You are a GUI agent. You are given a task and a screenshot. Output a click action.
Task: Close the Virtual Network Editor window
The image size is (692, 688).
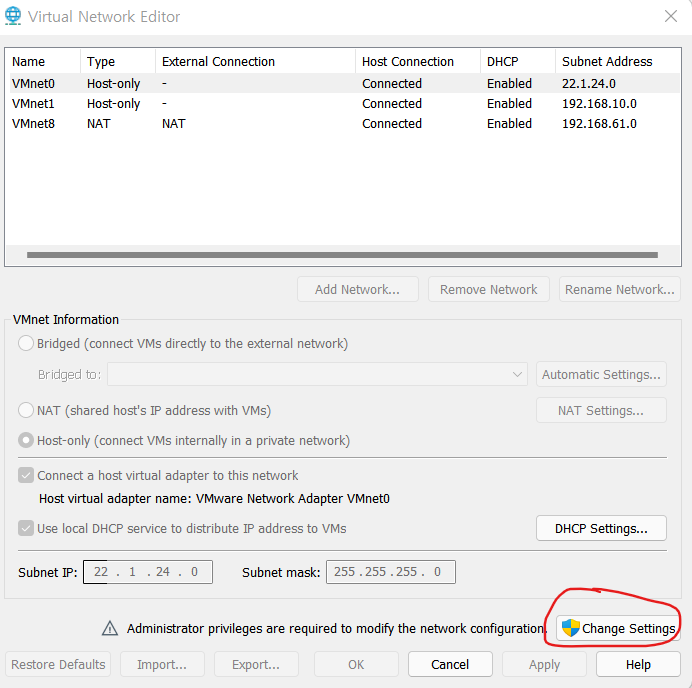point(671,16)
